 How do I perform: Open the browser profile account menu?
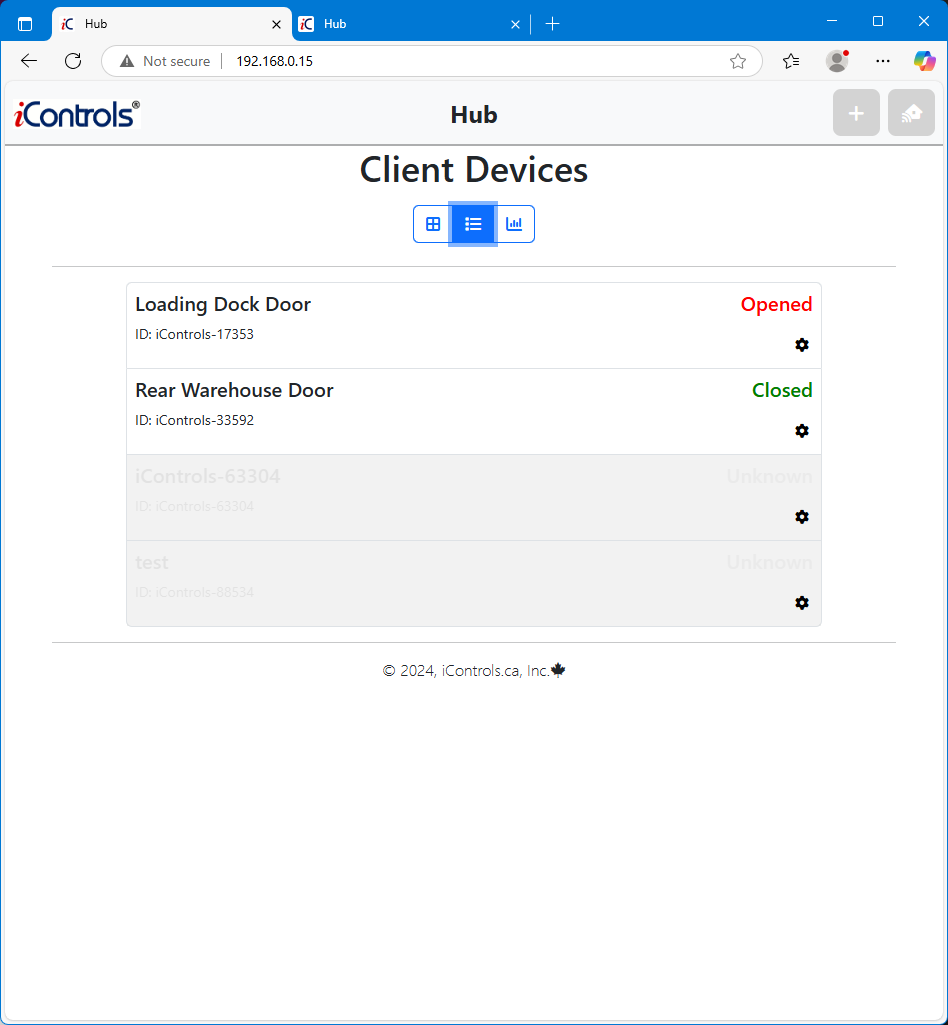pos(836,61)
